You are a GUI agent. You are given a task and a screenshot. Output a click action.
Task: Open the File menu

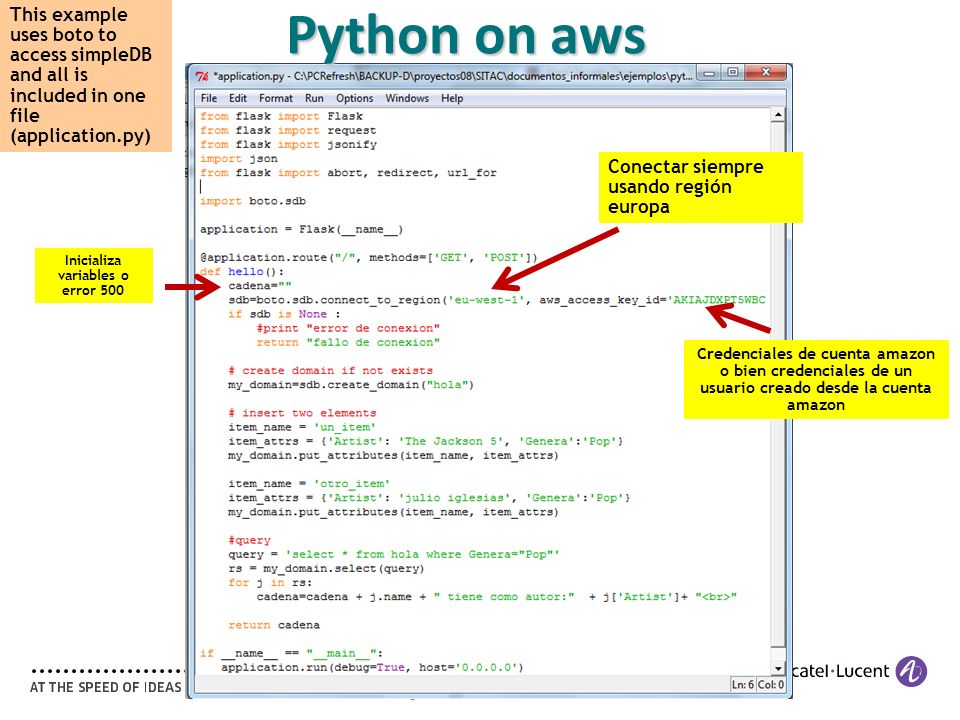pyautogui.click(x=209, y=98)
